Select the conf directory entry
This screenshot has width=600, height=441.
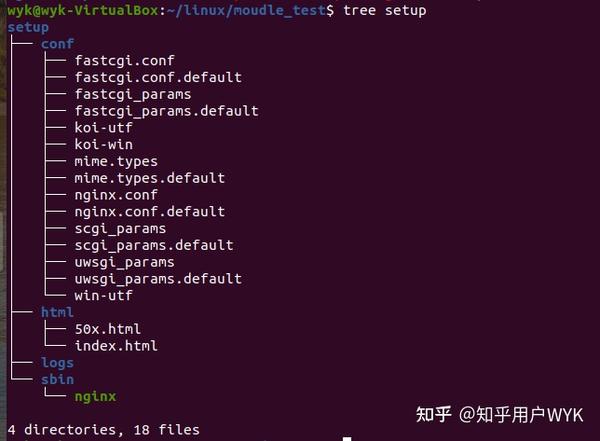(x=57, y=44)
